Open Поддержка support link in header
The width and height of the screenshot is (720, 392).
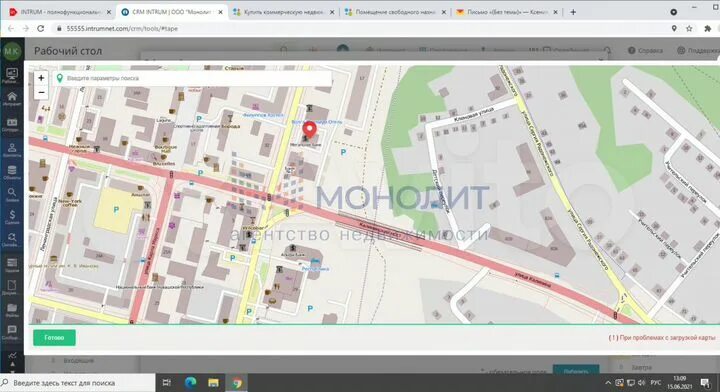pos(698,50)
